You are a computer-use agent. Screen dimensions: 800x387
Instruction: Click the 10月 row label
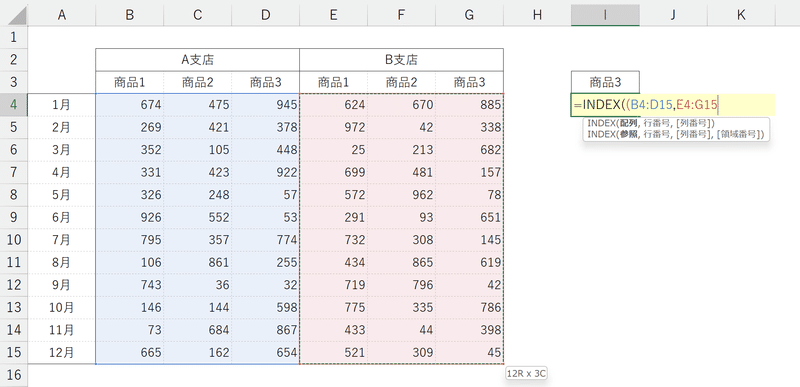pyautogui.click(x=62, y=307)
